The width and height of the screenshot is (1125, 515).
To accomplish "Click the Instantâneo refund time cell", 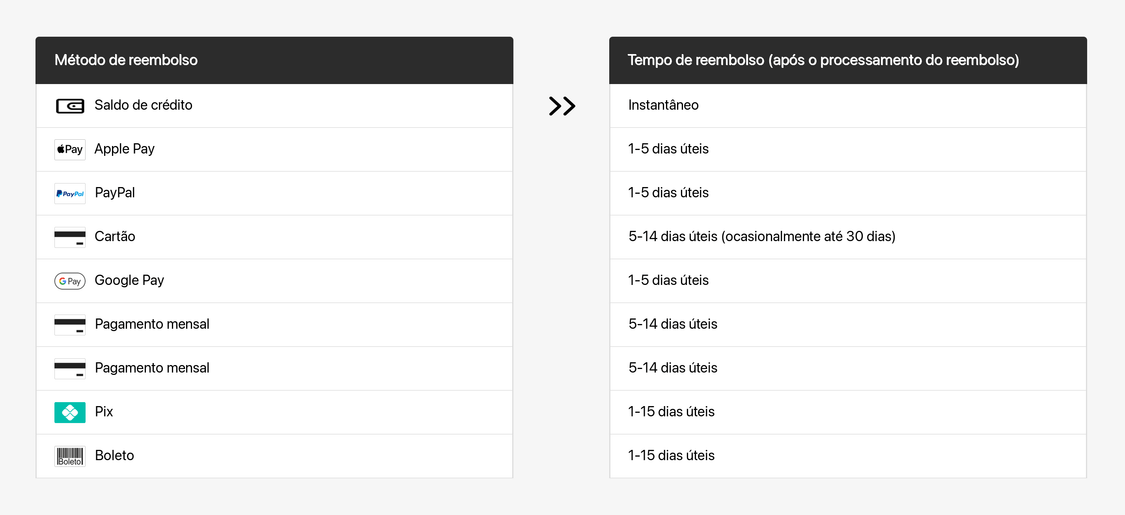I will (x=848, y=106).
